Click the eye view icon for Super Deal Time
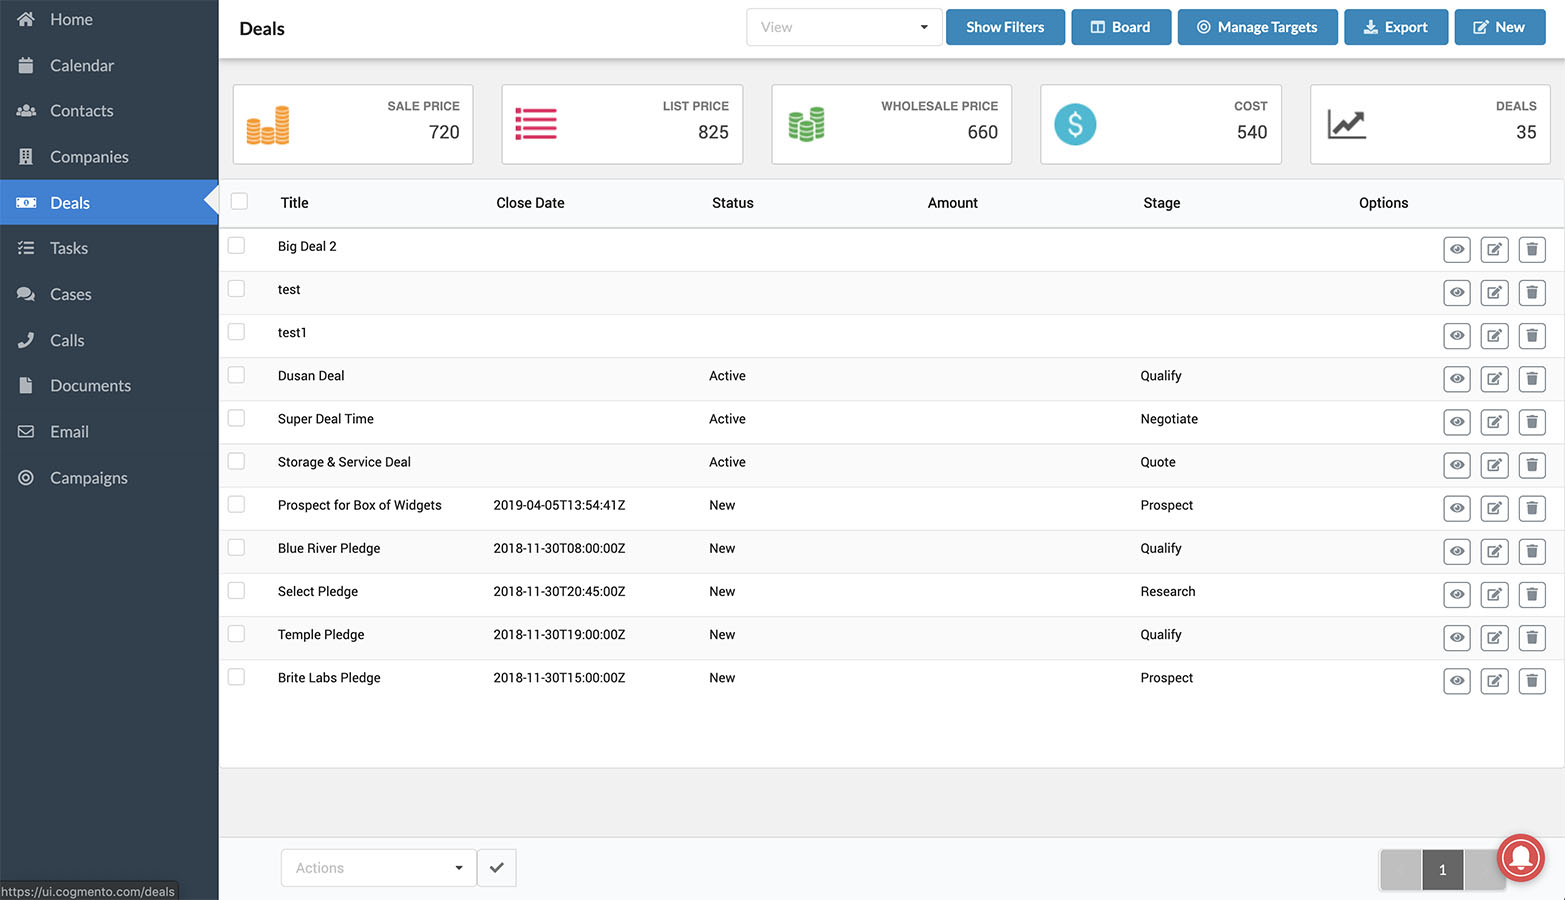 click(1457, 422)
